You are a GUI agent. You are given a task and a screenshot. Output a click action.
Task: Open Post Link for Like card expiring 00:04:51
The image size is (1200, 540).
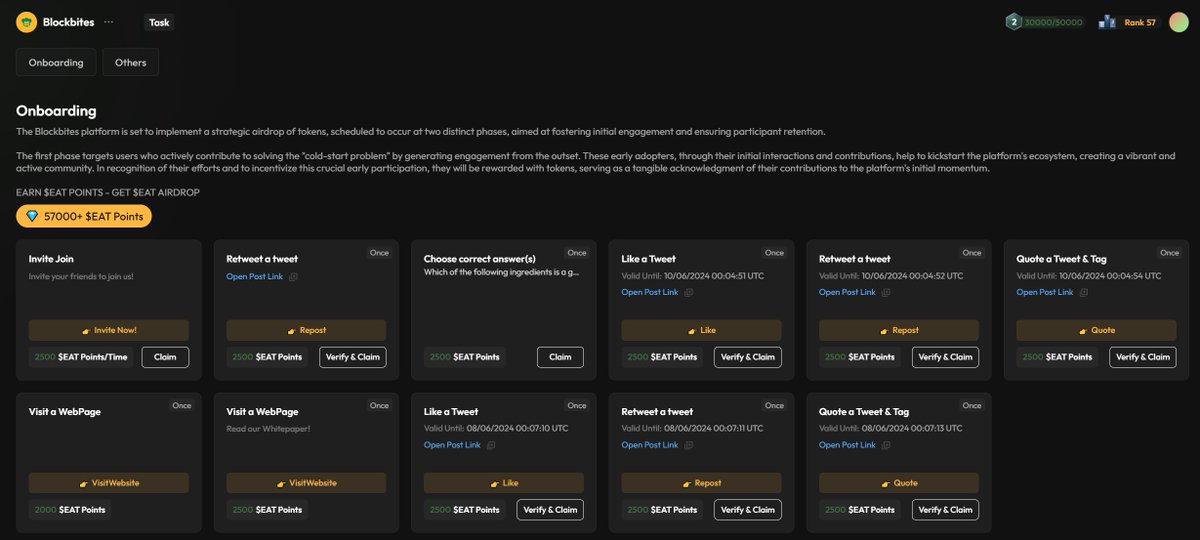(650, 292)
